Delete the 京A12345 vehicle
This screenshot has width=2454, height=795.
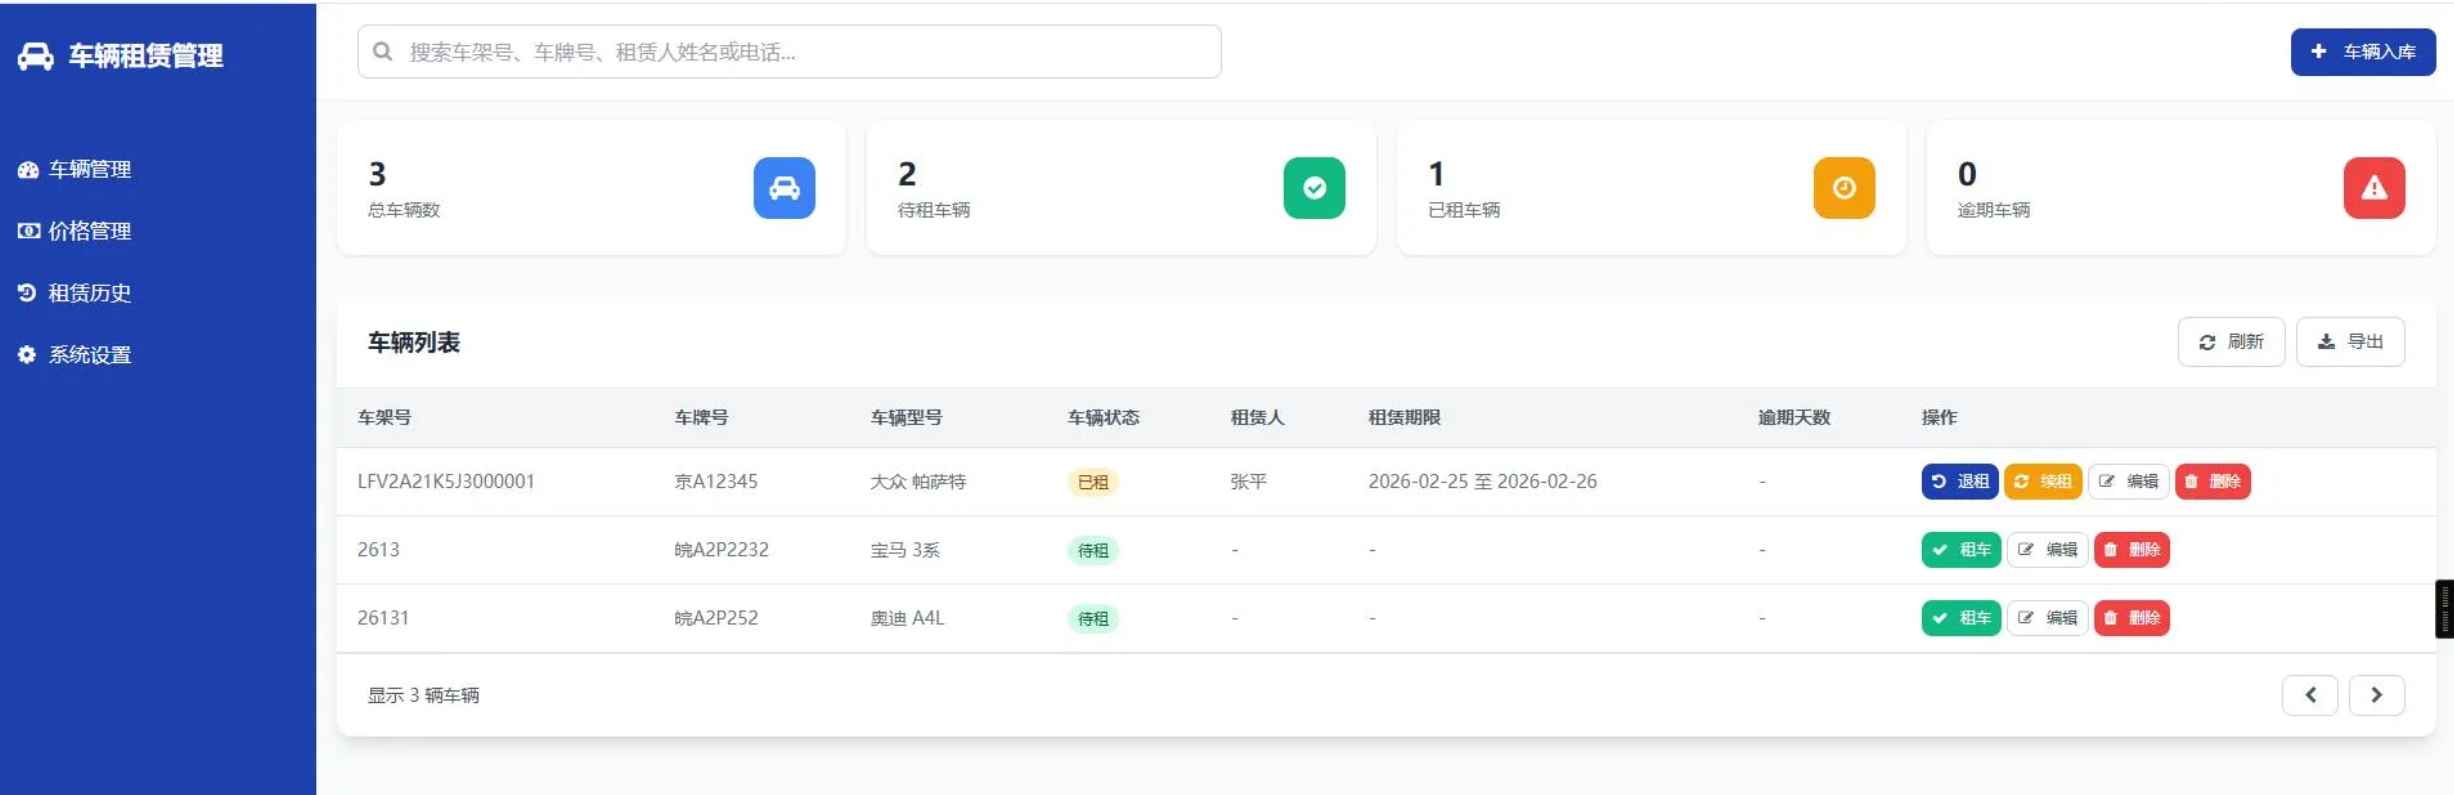pyautogui.click(x=2213, y=481)
